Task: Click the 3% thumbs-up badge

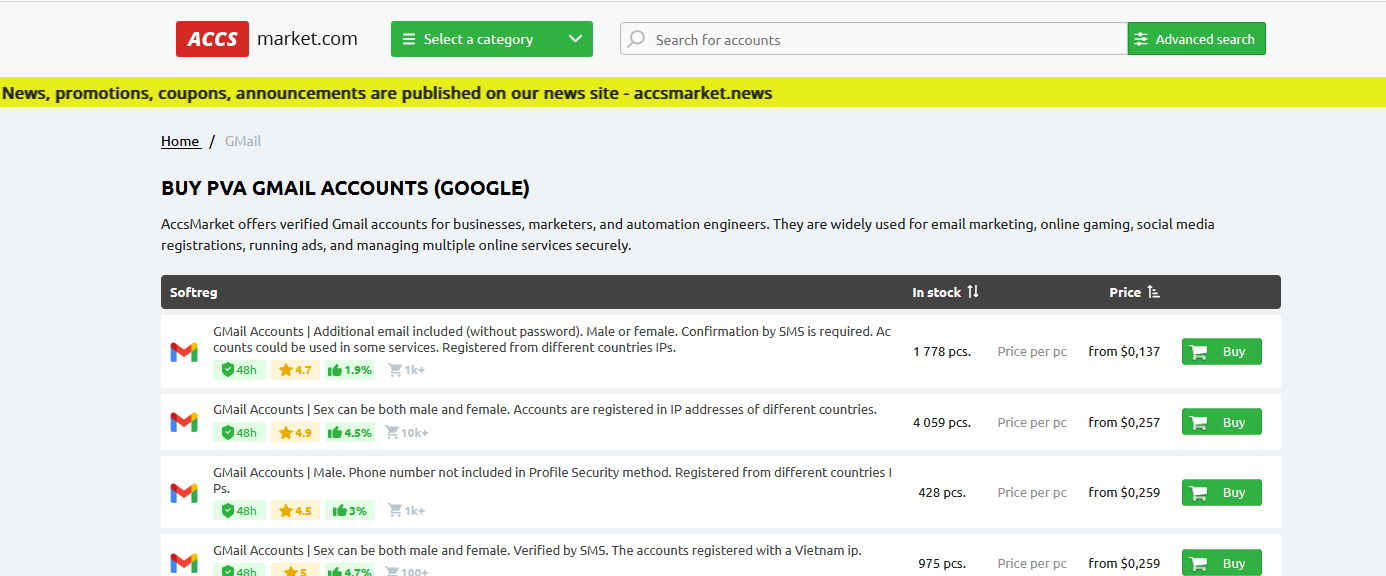Action: click(350, 510)
